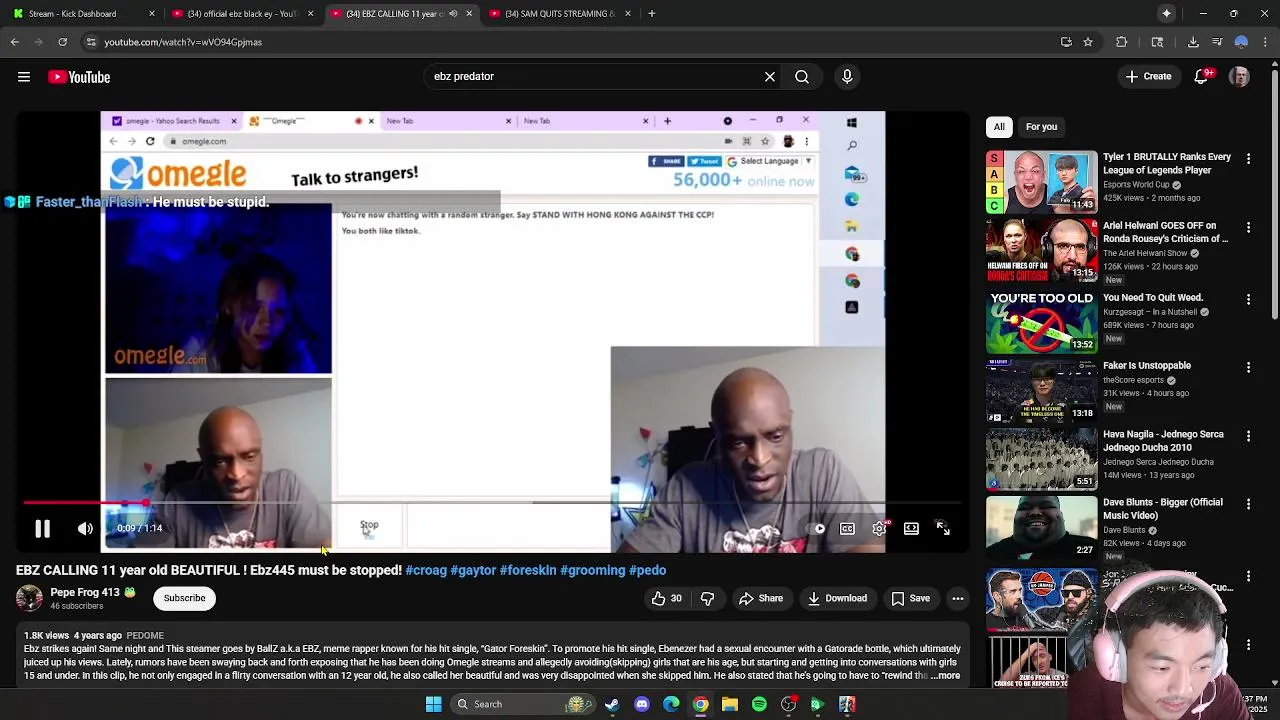Open 'Faker Is Unstoppable' video title
This screenshot has height=720, width=1280.
point(1147,366)
